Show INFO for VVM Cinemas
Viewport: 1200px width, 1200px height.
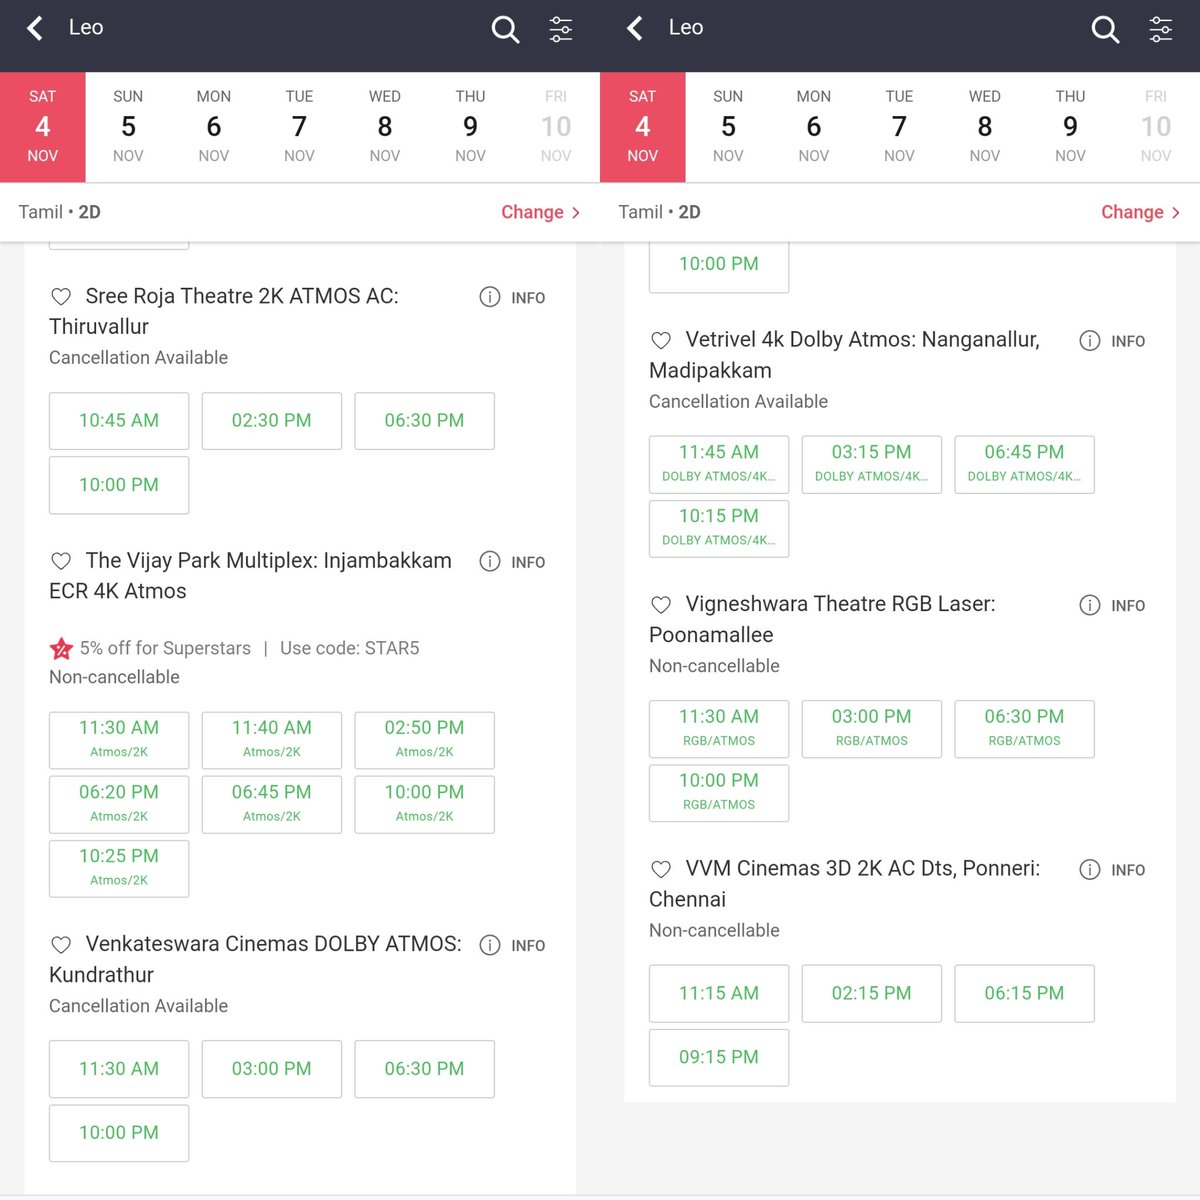tap(1112, 870)
